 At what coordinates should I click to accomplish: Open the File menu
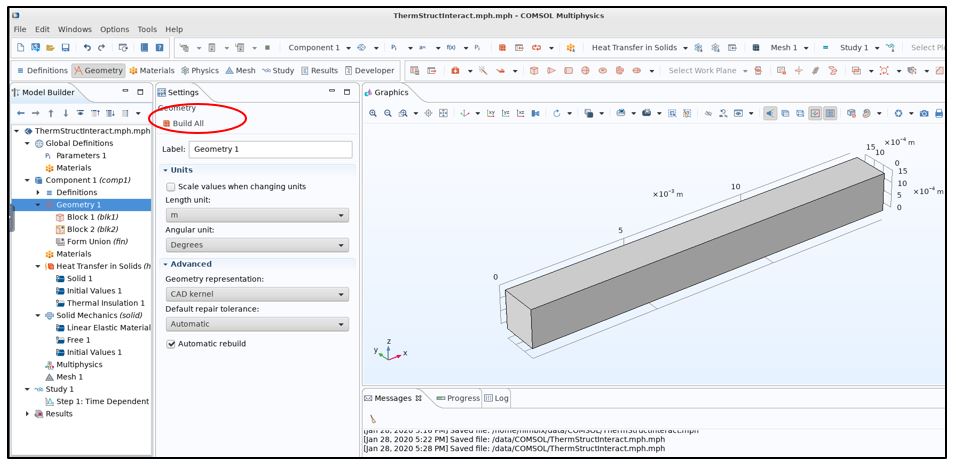click(x=20, y=29)
